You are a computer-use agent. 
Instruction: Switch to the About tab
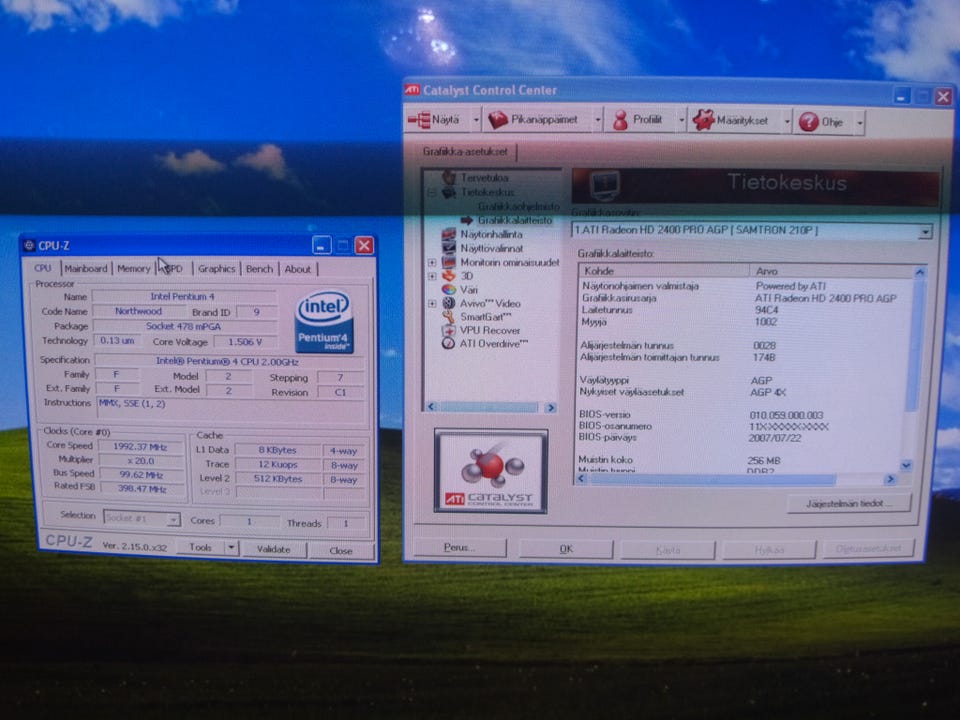coord(298,269)
